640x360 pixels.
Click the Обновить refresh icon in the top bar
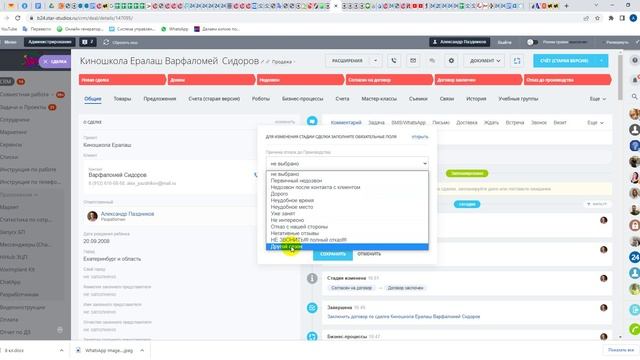coord(106,42)
